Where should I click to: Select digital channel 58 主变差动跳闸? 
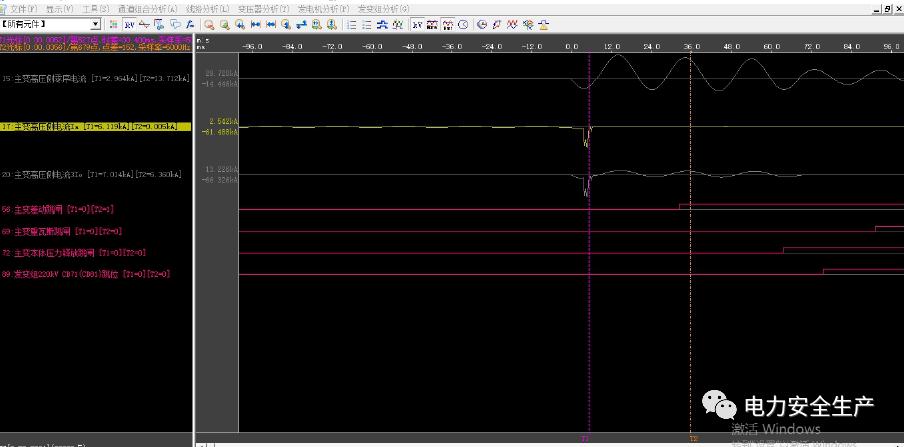pos(58,210)
